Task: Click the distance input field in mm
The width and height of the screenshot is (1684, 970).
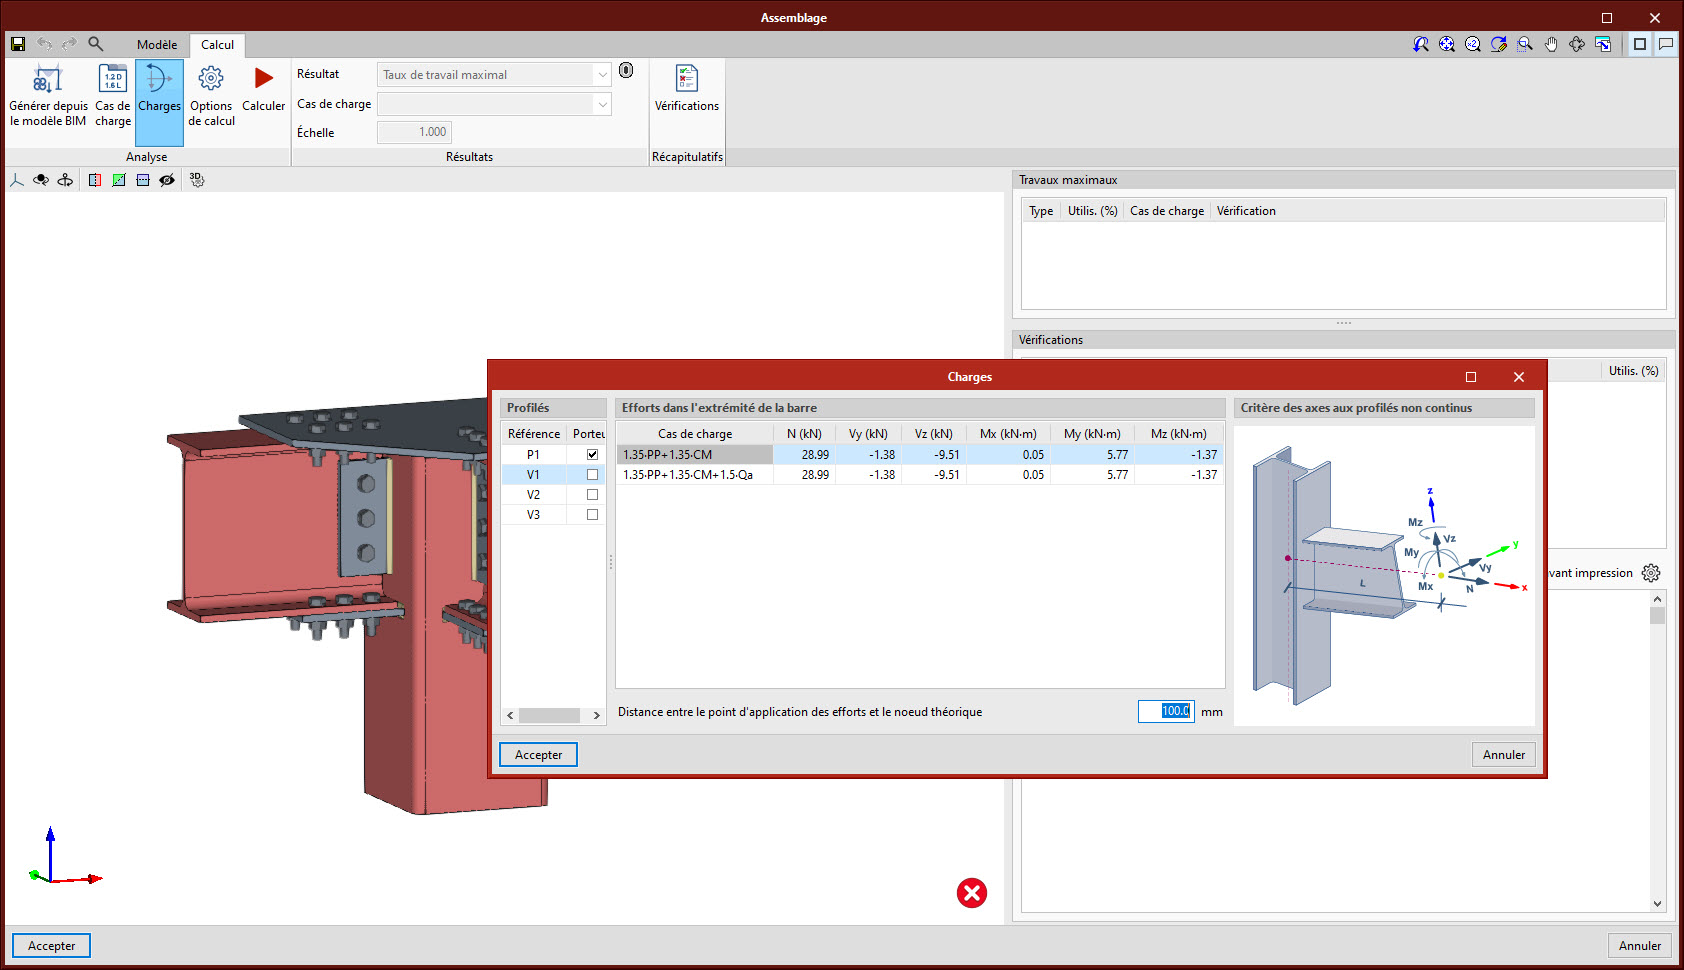Action: coord(1165,711)
